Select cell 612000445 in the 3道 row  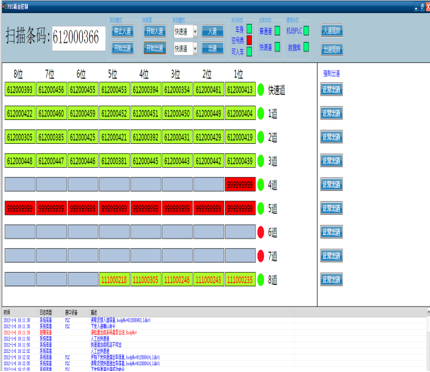pyautogui.click(x=145, y=161)
